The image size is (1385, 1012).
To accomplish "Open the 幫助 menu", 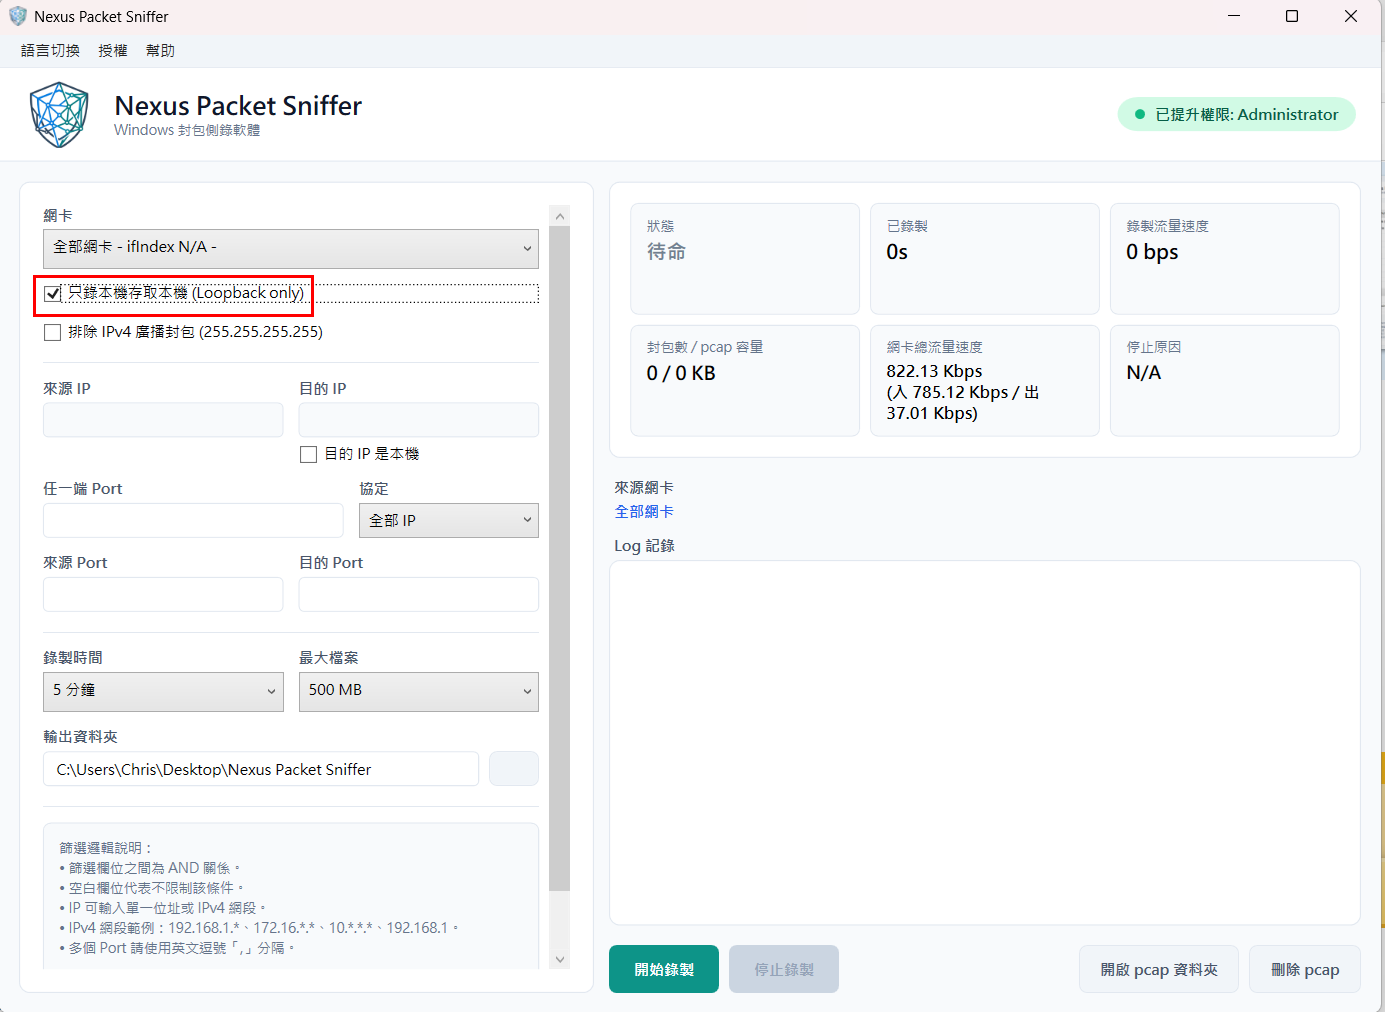I will click(x=160, y=50).
